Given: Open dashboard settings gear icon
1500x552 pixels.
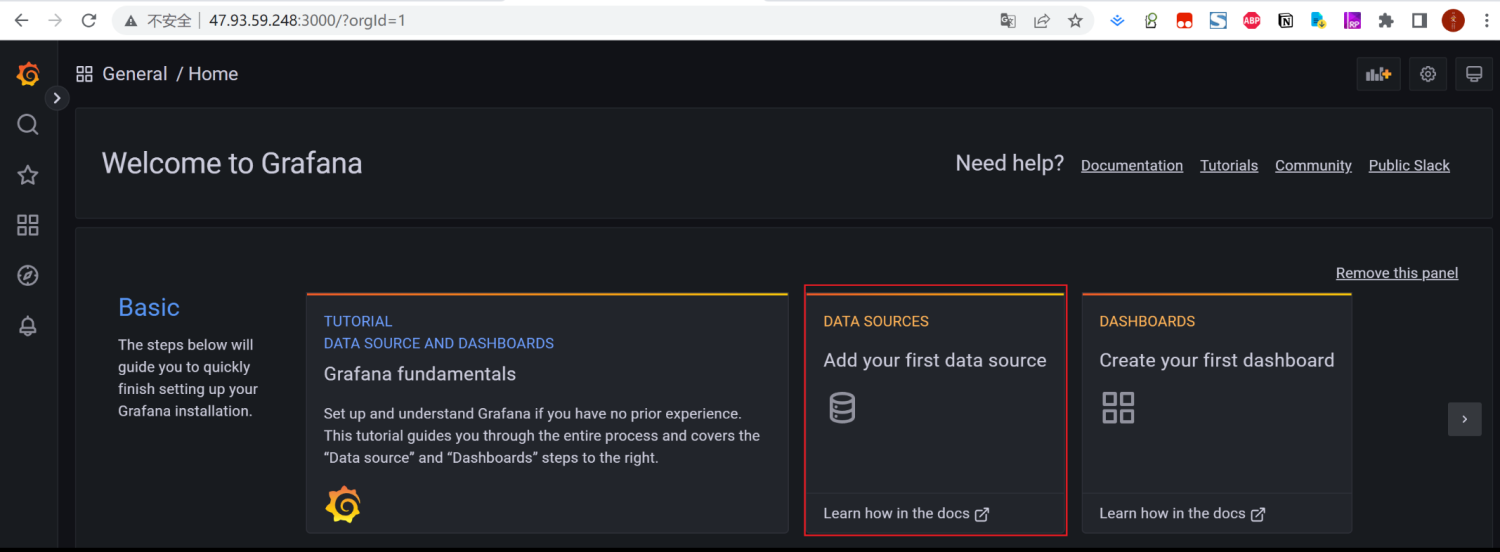Looking at the screenshot, I should [x=1428, y=74].
